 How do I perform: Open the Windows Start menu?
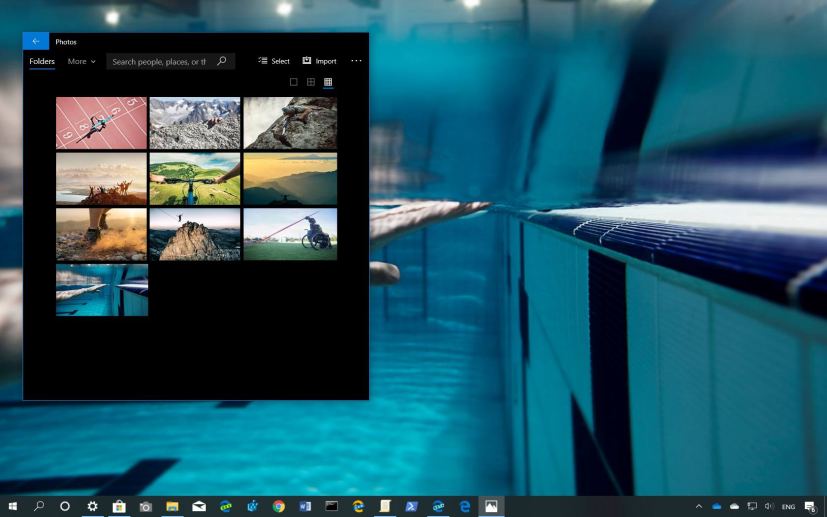coord(13,506)
